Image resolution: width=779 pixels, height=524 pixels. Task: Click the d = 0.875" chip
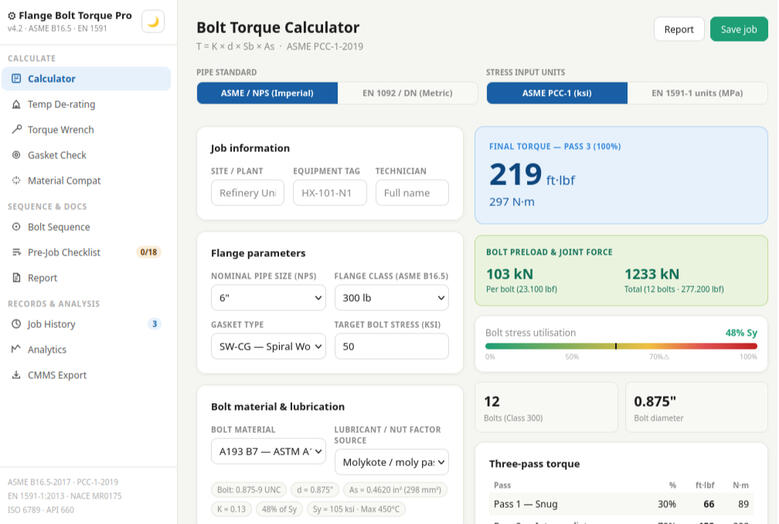(x=315, y=490)
